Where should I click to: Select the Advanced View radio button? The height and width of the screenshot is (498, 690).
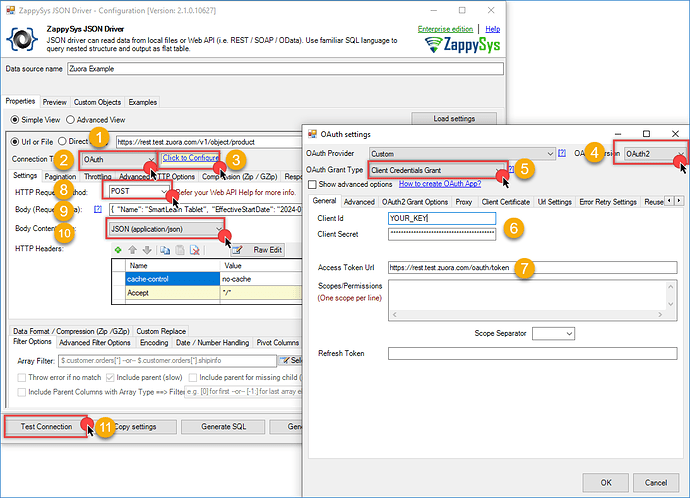pyautogui.click(x=70, y=120)
